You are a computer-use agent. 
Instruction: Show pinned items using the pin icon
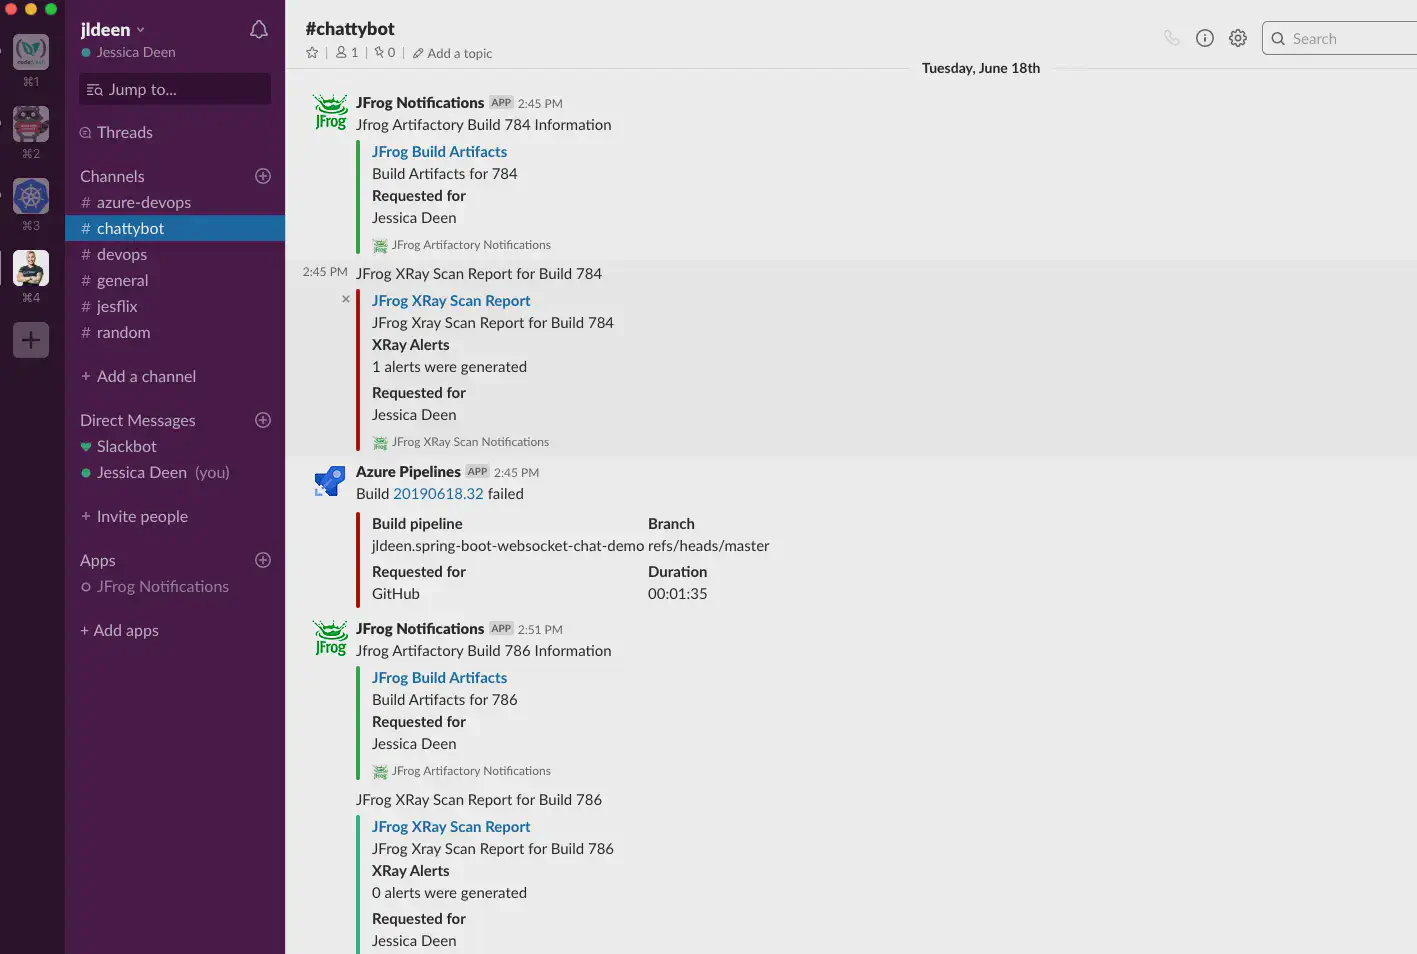click(x=378, y=52)
